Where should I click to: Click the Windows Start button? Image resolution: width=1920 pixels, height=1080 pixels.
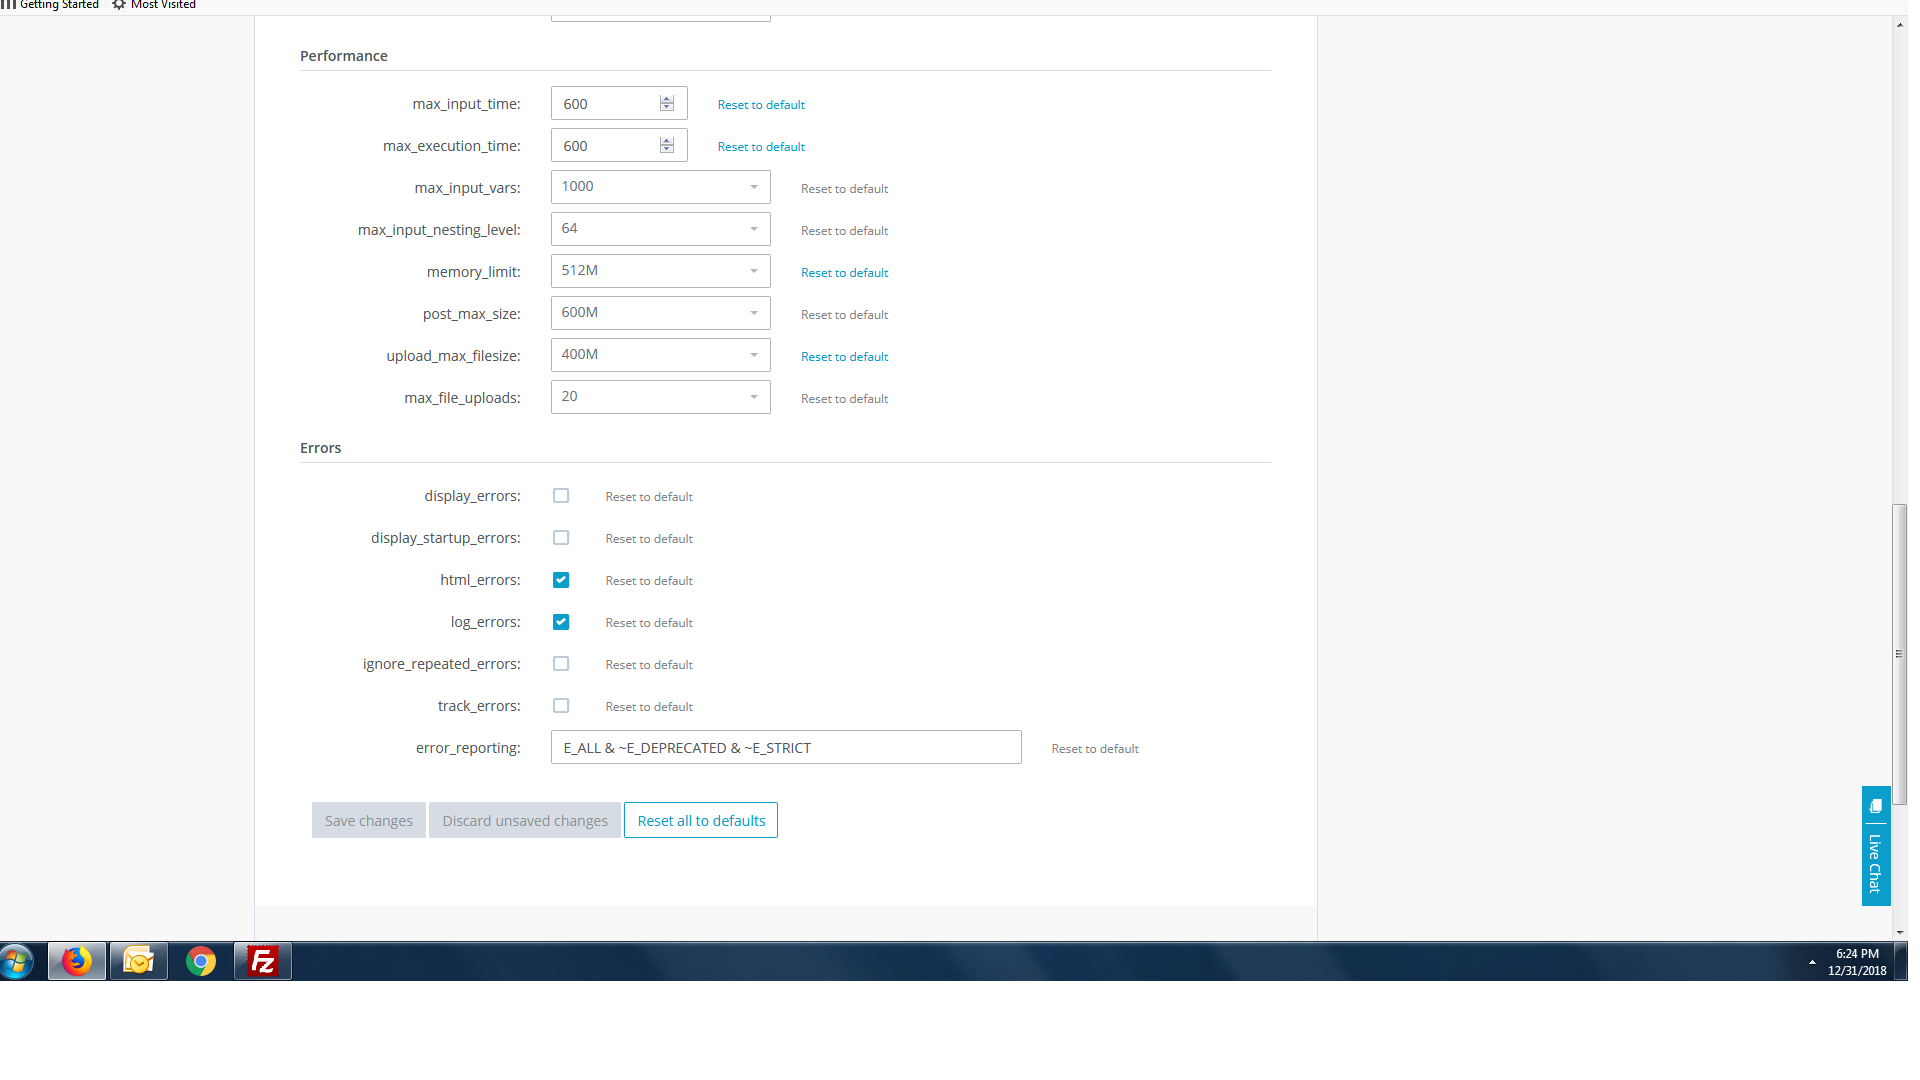tap(17, 960)
